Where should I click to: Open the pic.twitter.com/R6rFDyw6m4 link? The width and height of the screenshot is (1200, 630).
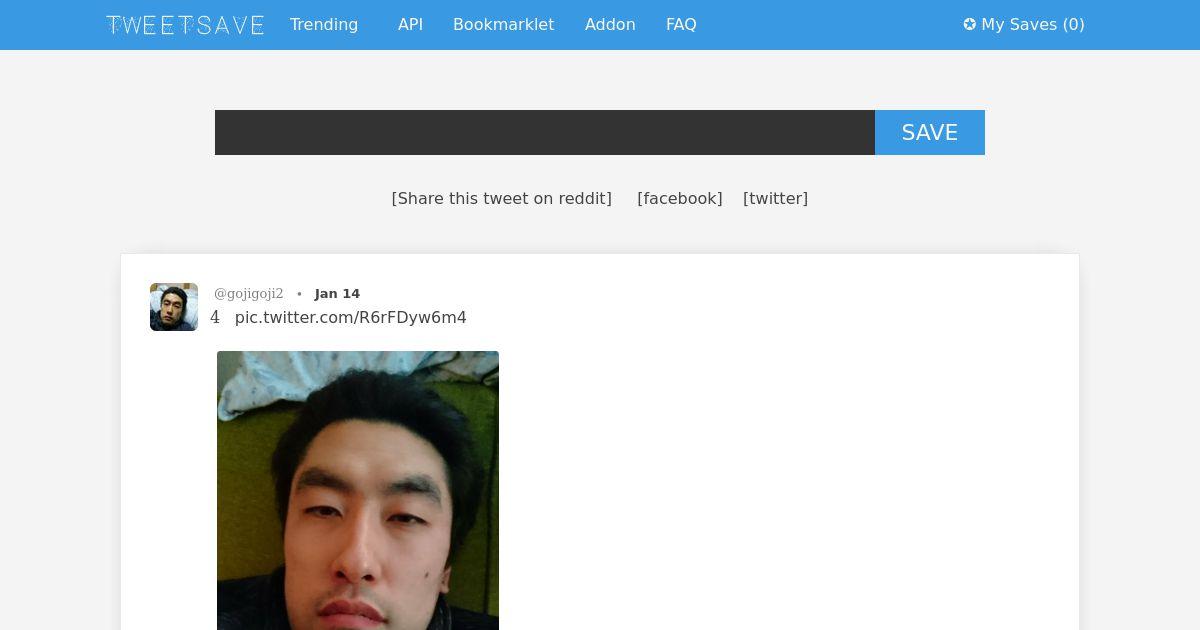[x=351, y=317]
